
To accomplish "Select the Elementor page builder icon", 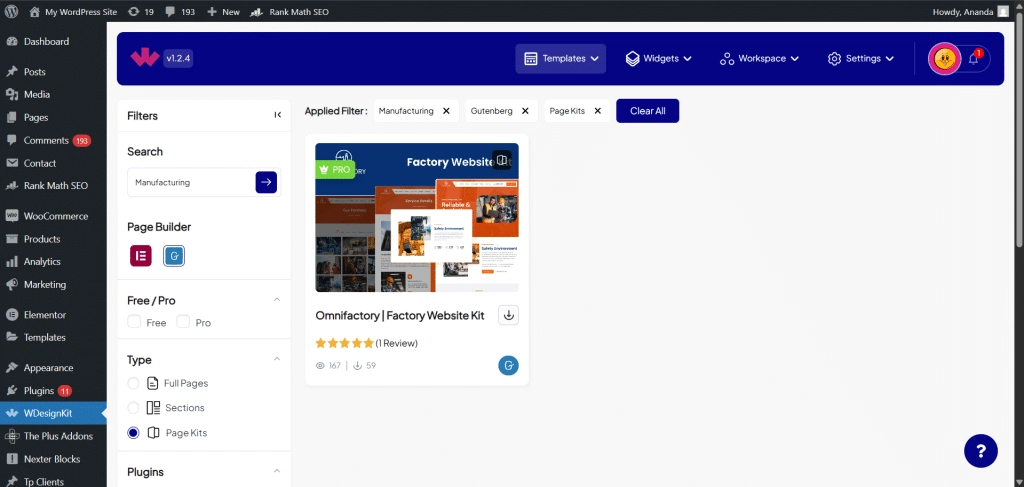I will (140, 256).
